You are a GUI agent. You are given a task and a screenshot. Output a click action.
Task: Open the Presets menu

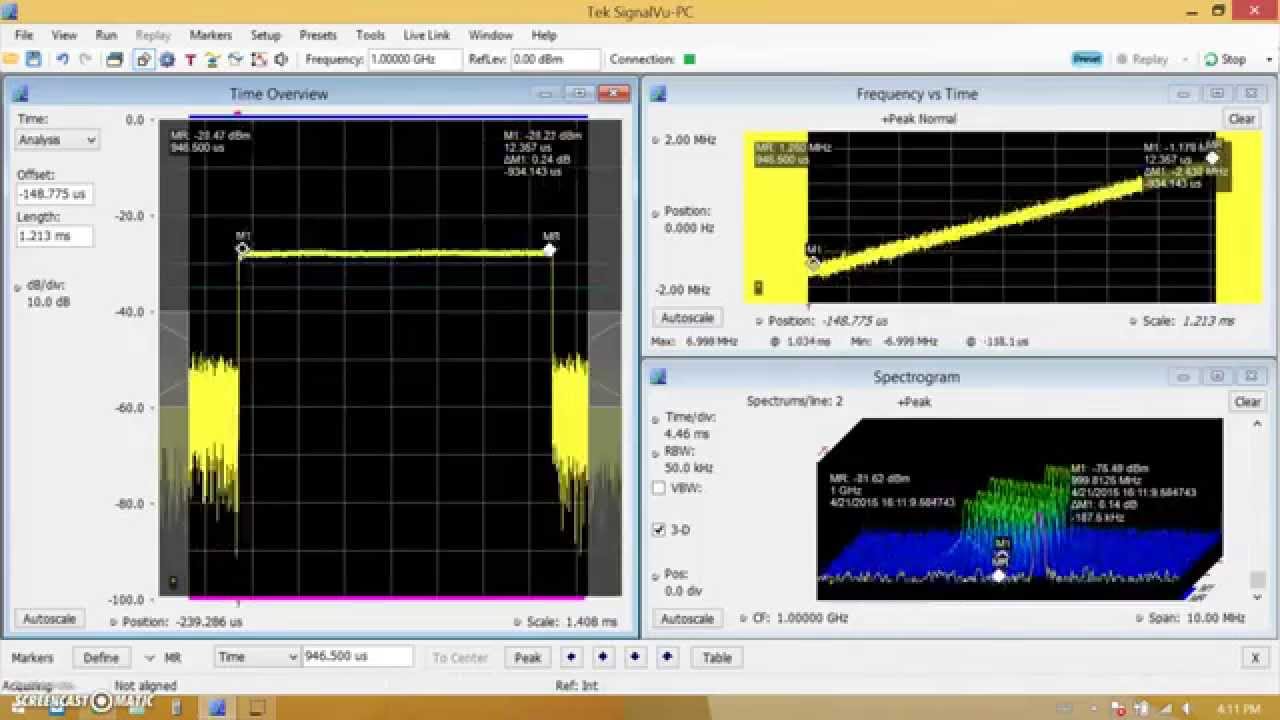pos(318,35)
